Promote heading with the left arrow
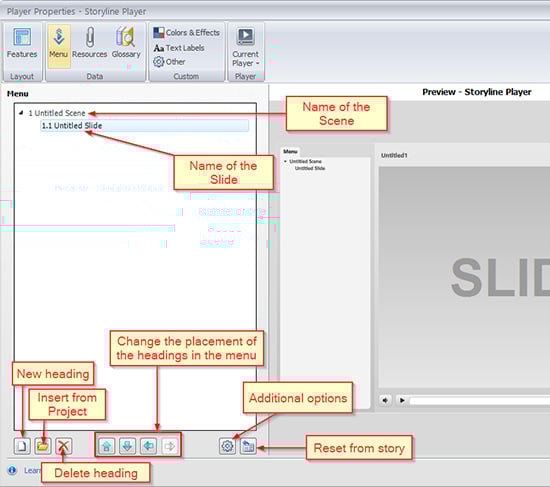Image resolution: width=550 pixels, height=487 pixels. tap(148, 446)
